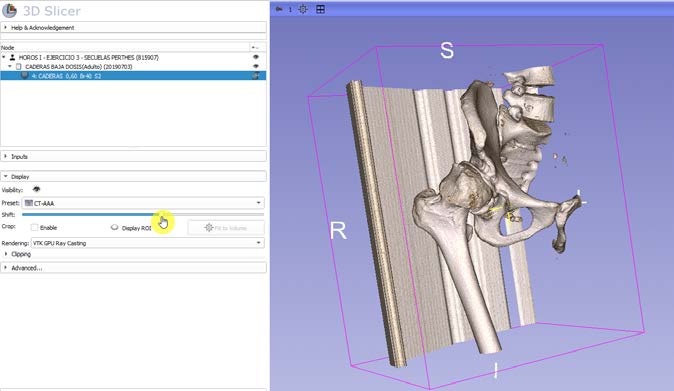
Task: Collapse the HOROS I patient tree node
Action: 4,57
